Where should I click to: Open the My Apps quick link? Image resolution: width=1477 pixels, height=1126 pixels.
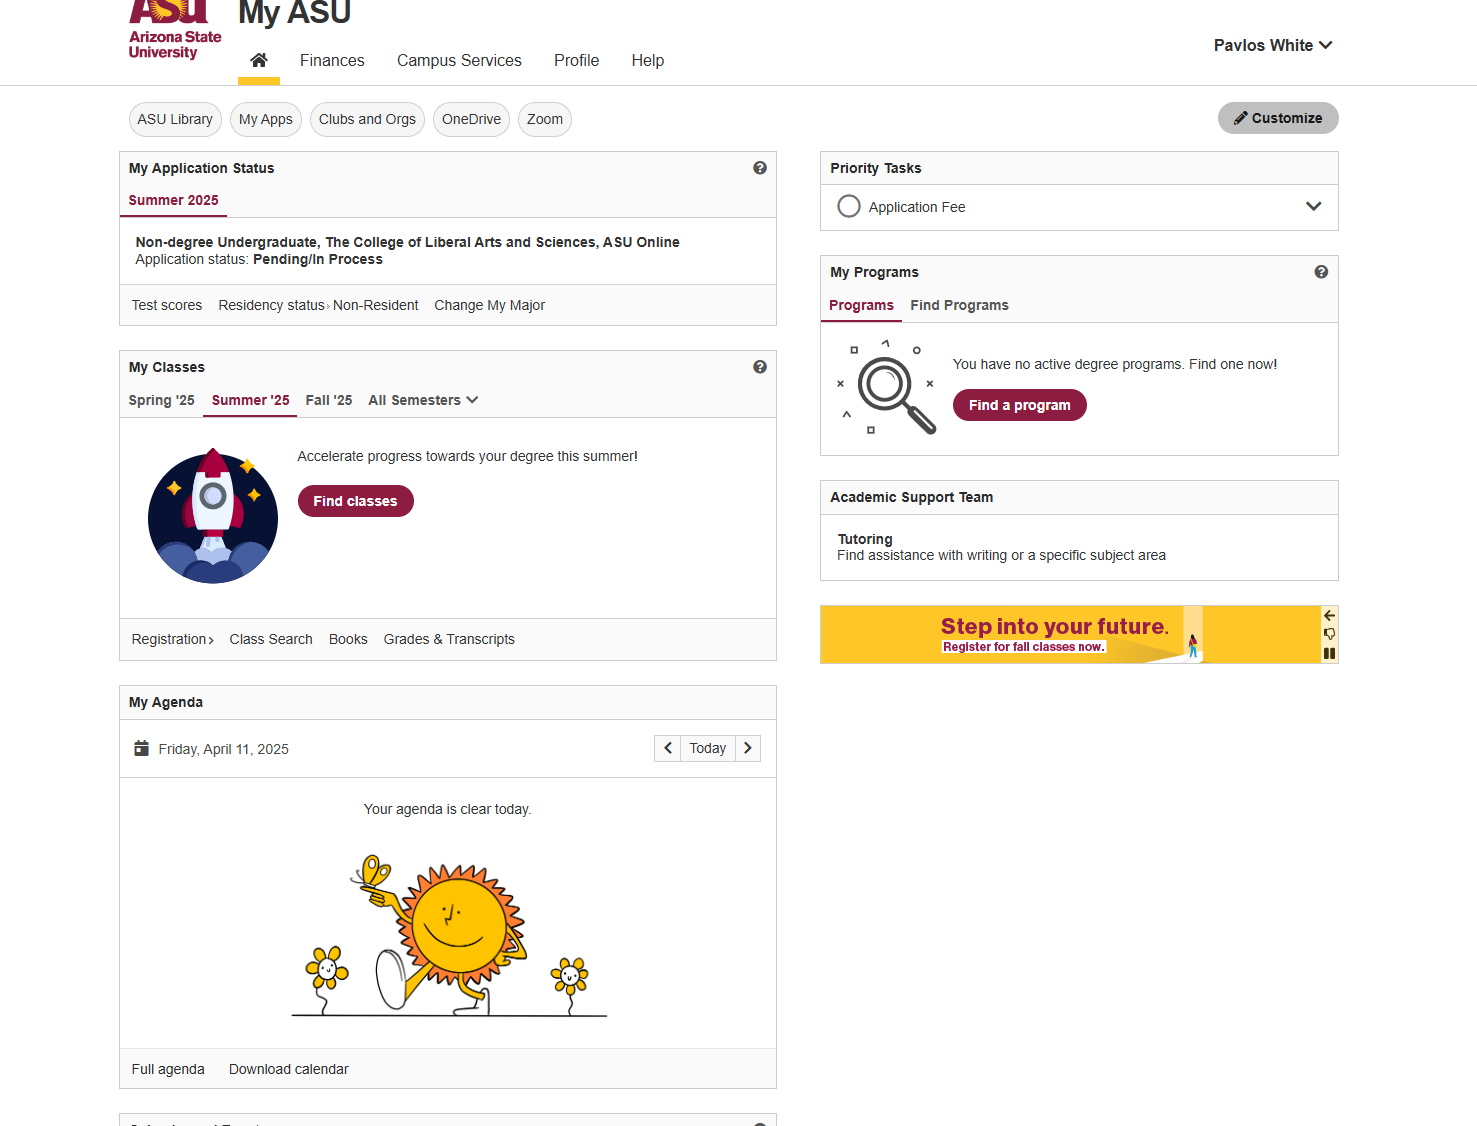266,119
